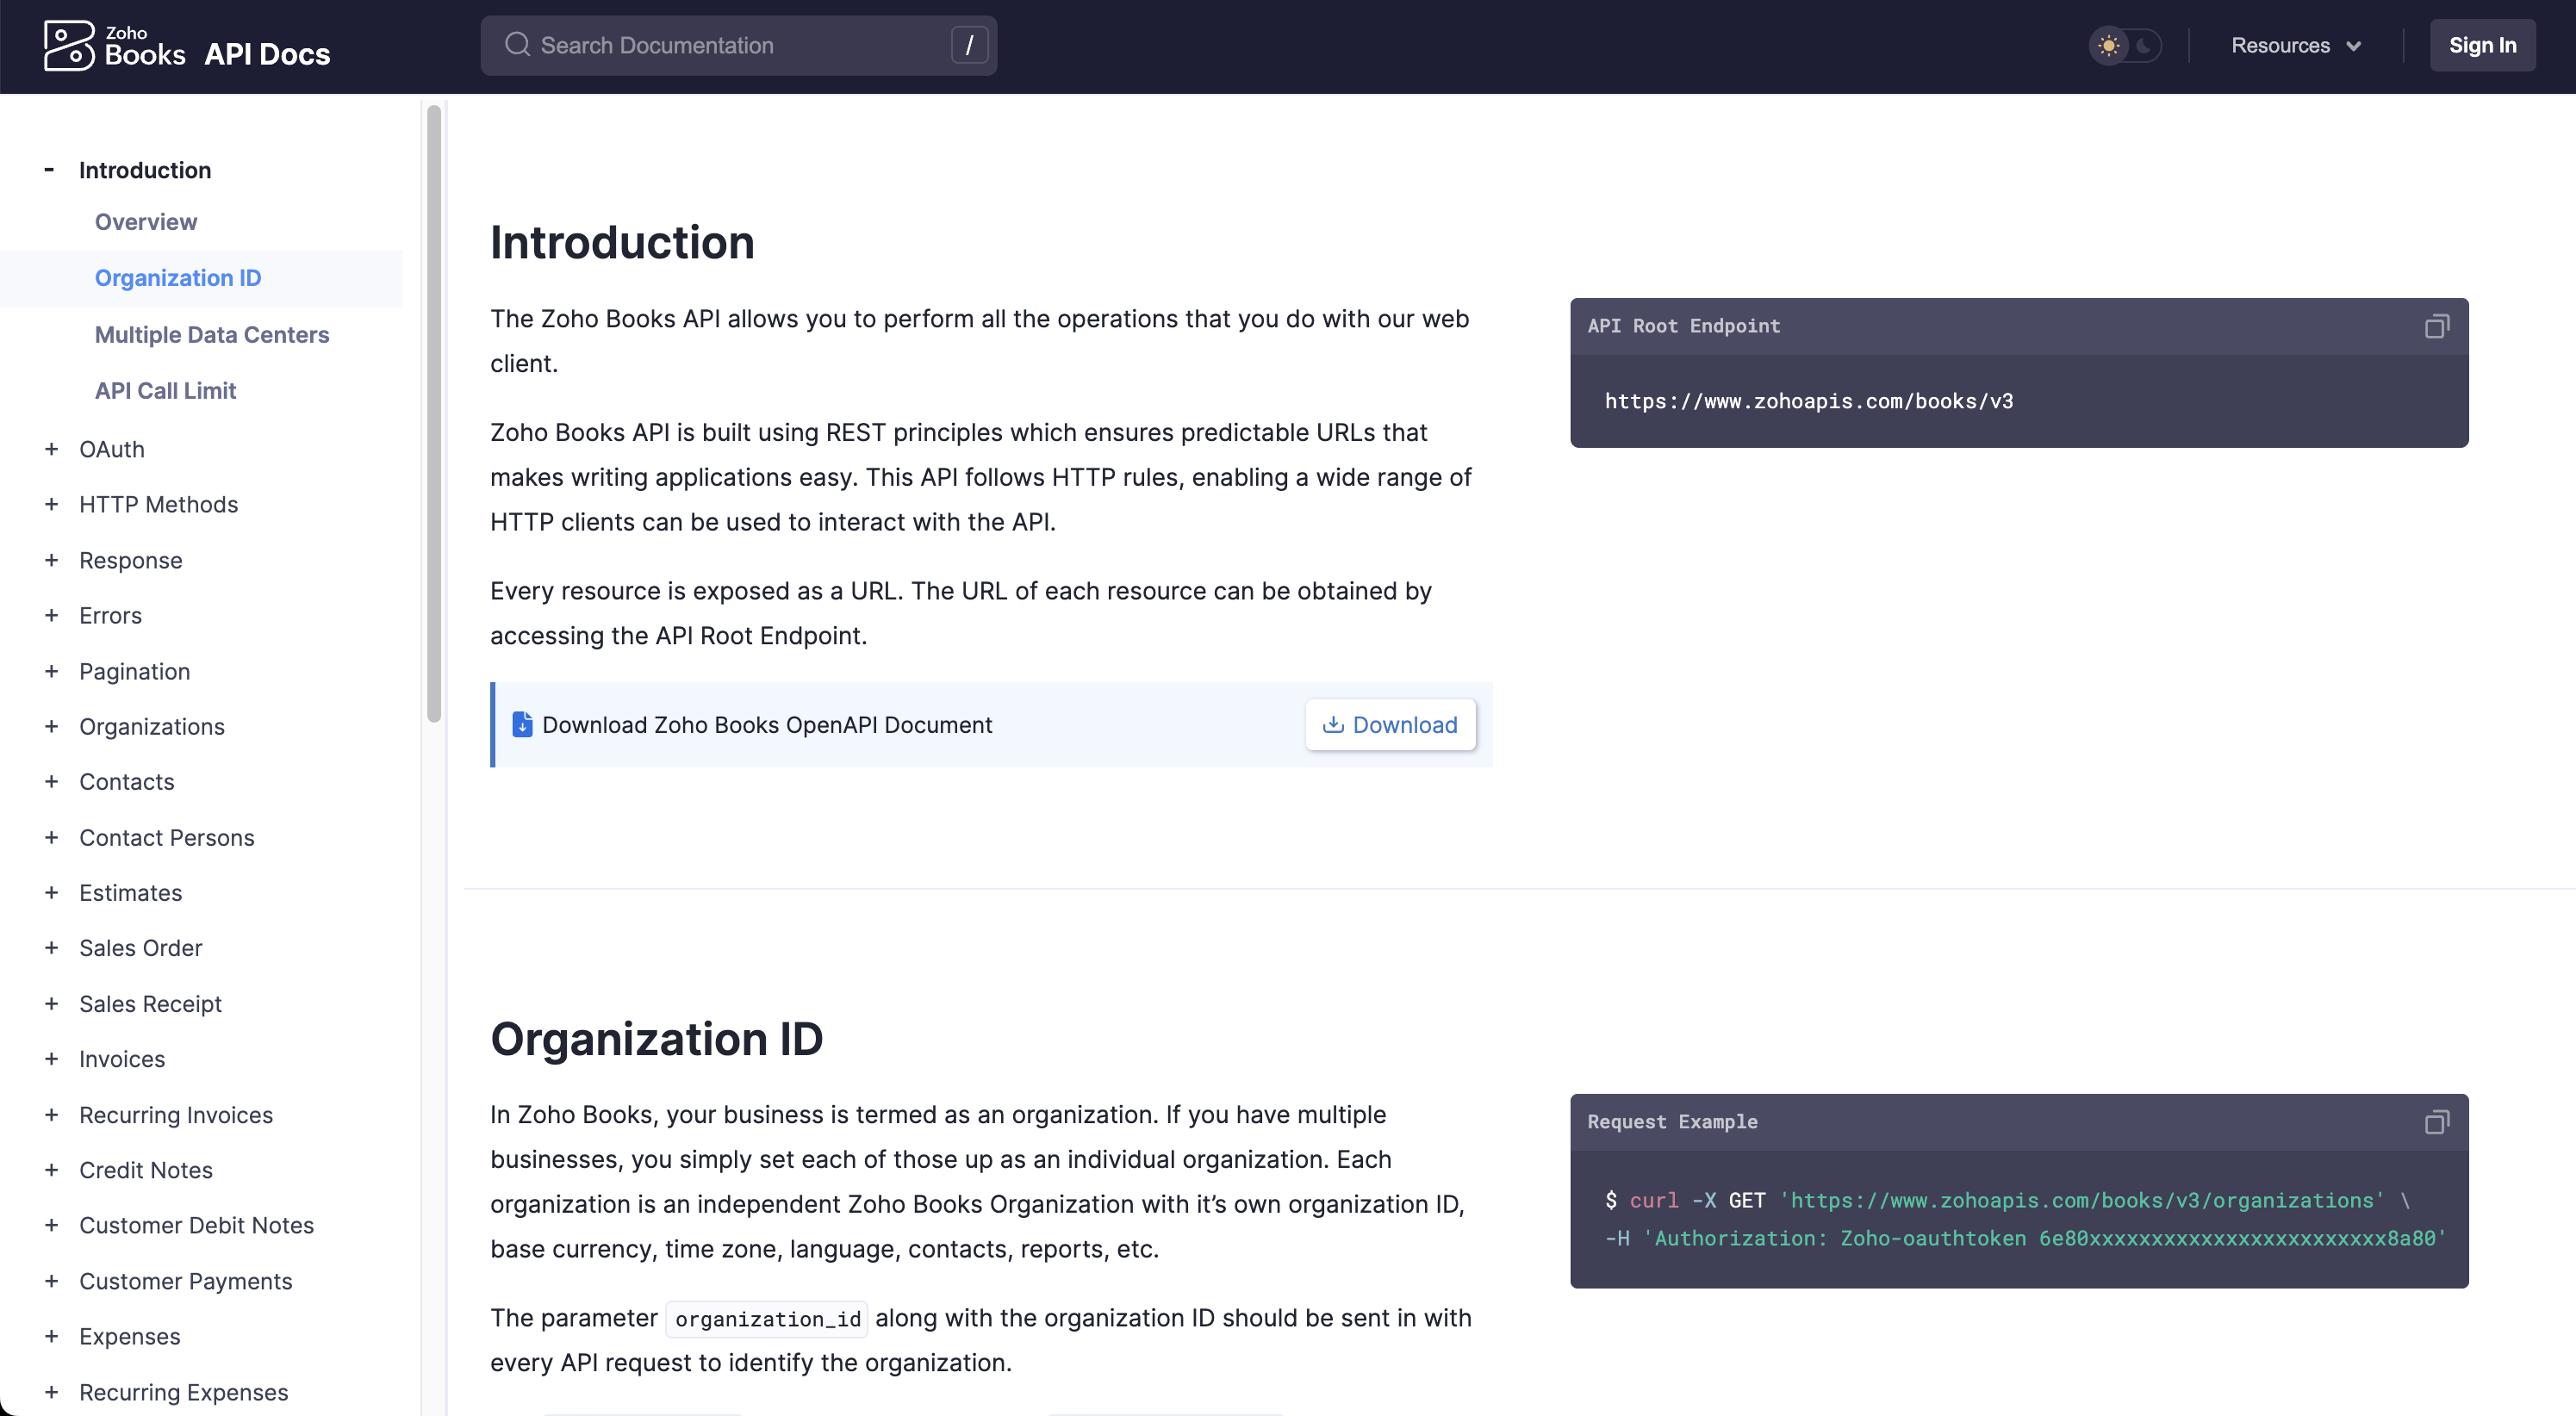The height and width of the screenshot is (1416, 2576).
Task: Toggle the light/dark theme switch
Action: pos(2126,46)
